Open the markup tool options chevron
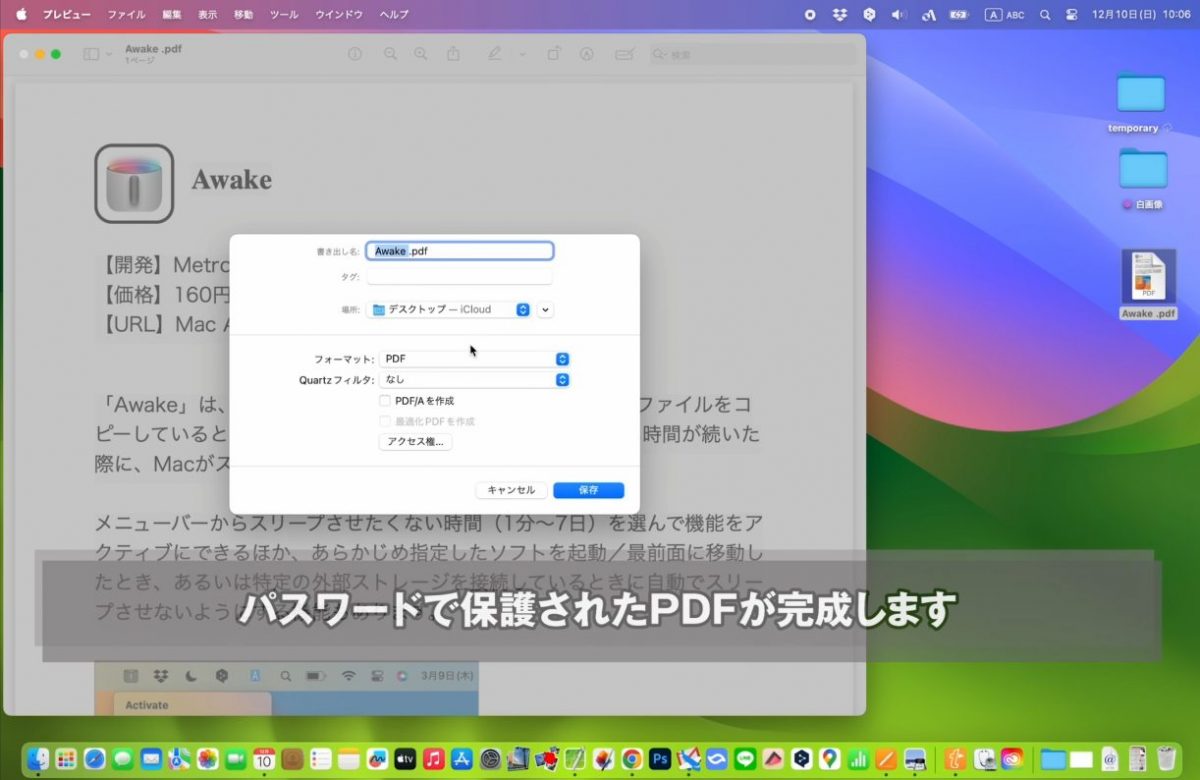The width and height of the screenshot is (1200, 780). pos(521,54)
